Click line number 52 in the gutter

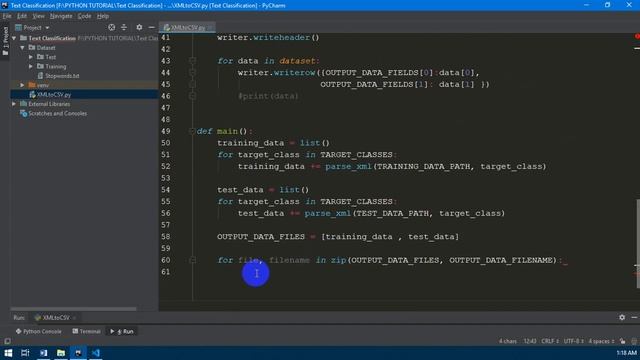click(165, 167)
